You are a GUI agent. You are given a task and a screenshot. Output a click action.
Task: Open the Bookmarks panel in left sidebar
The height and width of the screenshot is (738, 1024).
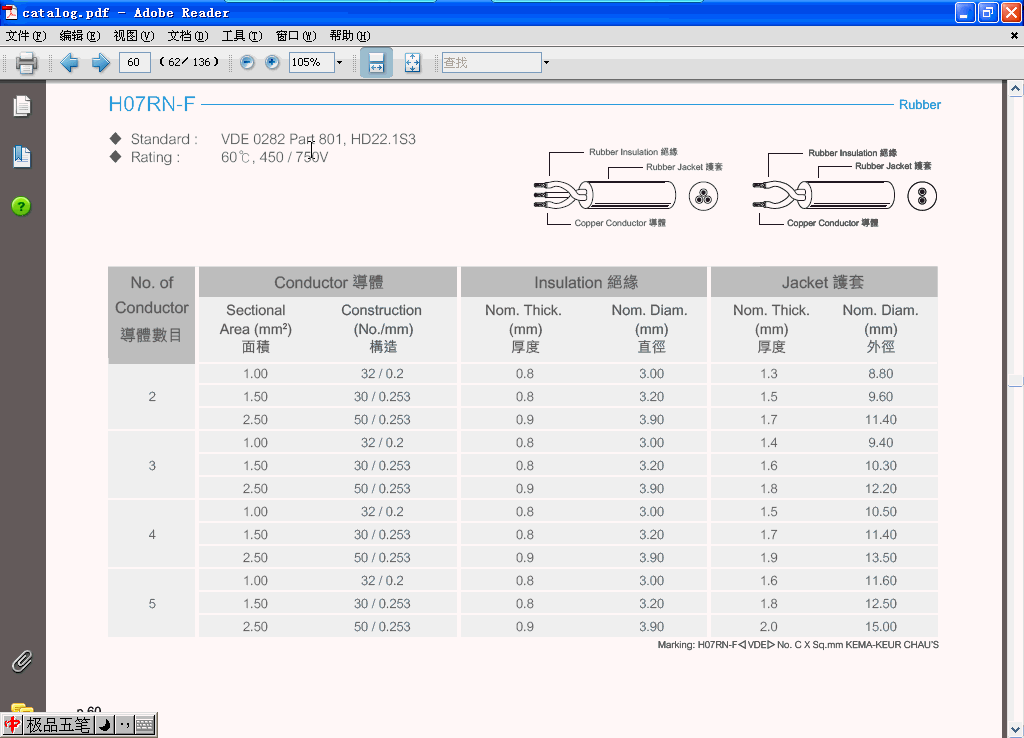[x=21, y=156]
